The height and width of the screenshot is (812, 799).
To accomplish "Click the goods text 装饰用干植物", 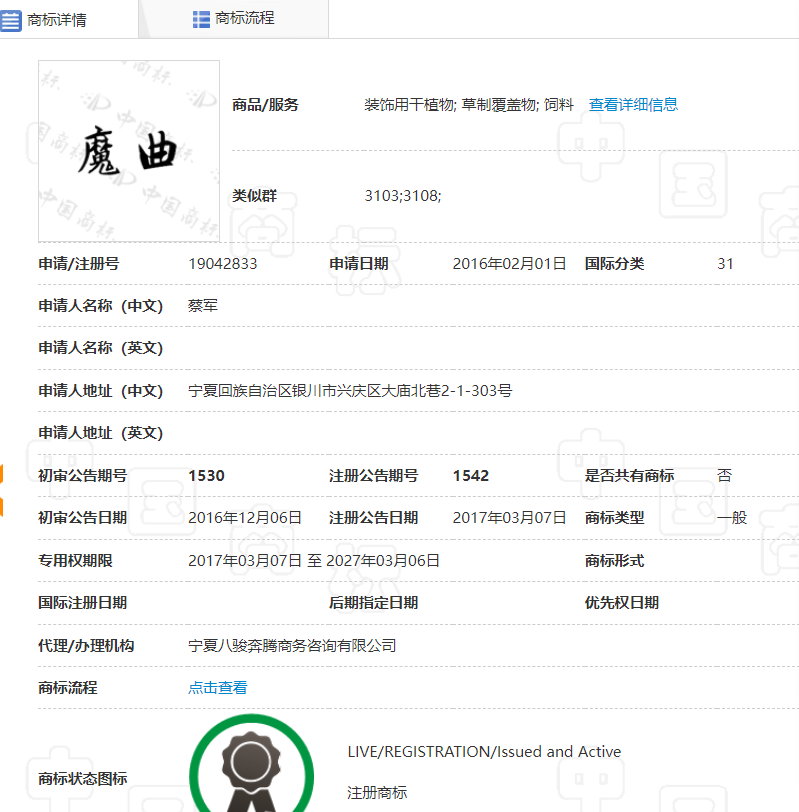I will (410, 105).
